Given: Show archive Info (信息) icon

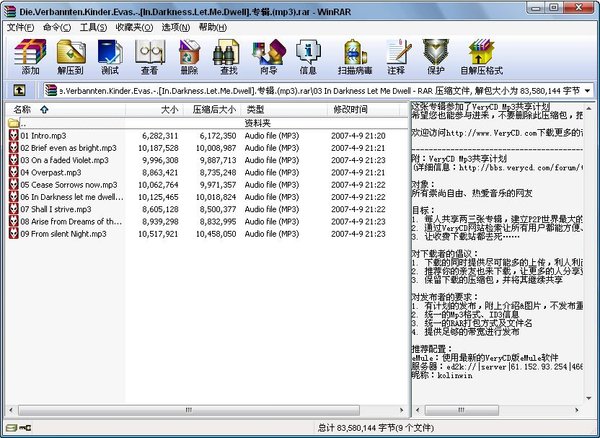Looking at the screenshot, I should (x=308, y=52).
